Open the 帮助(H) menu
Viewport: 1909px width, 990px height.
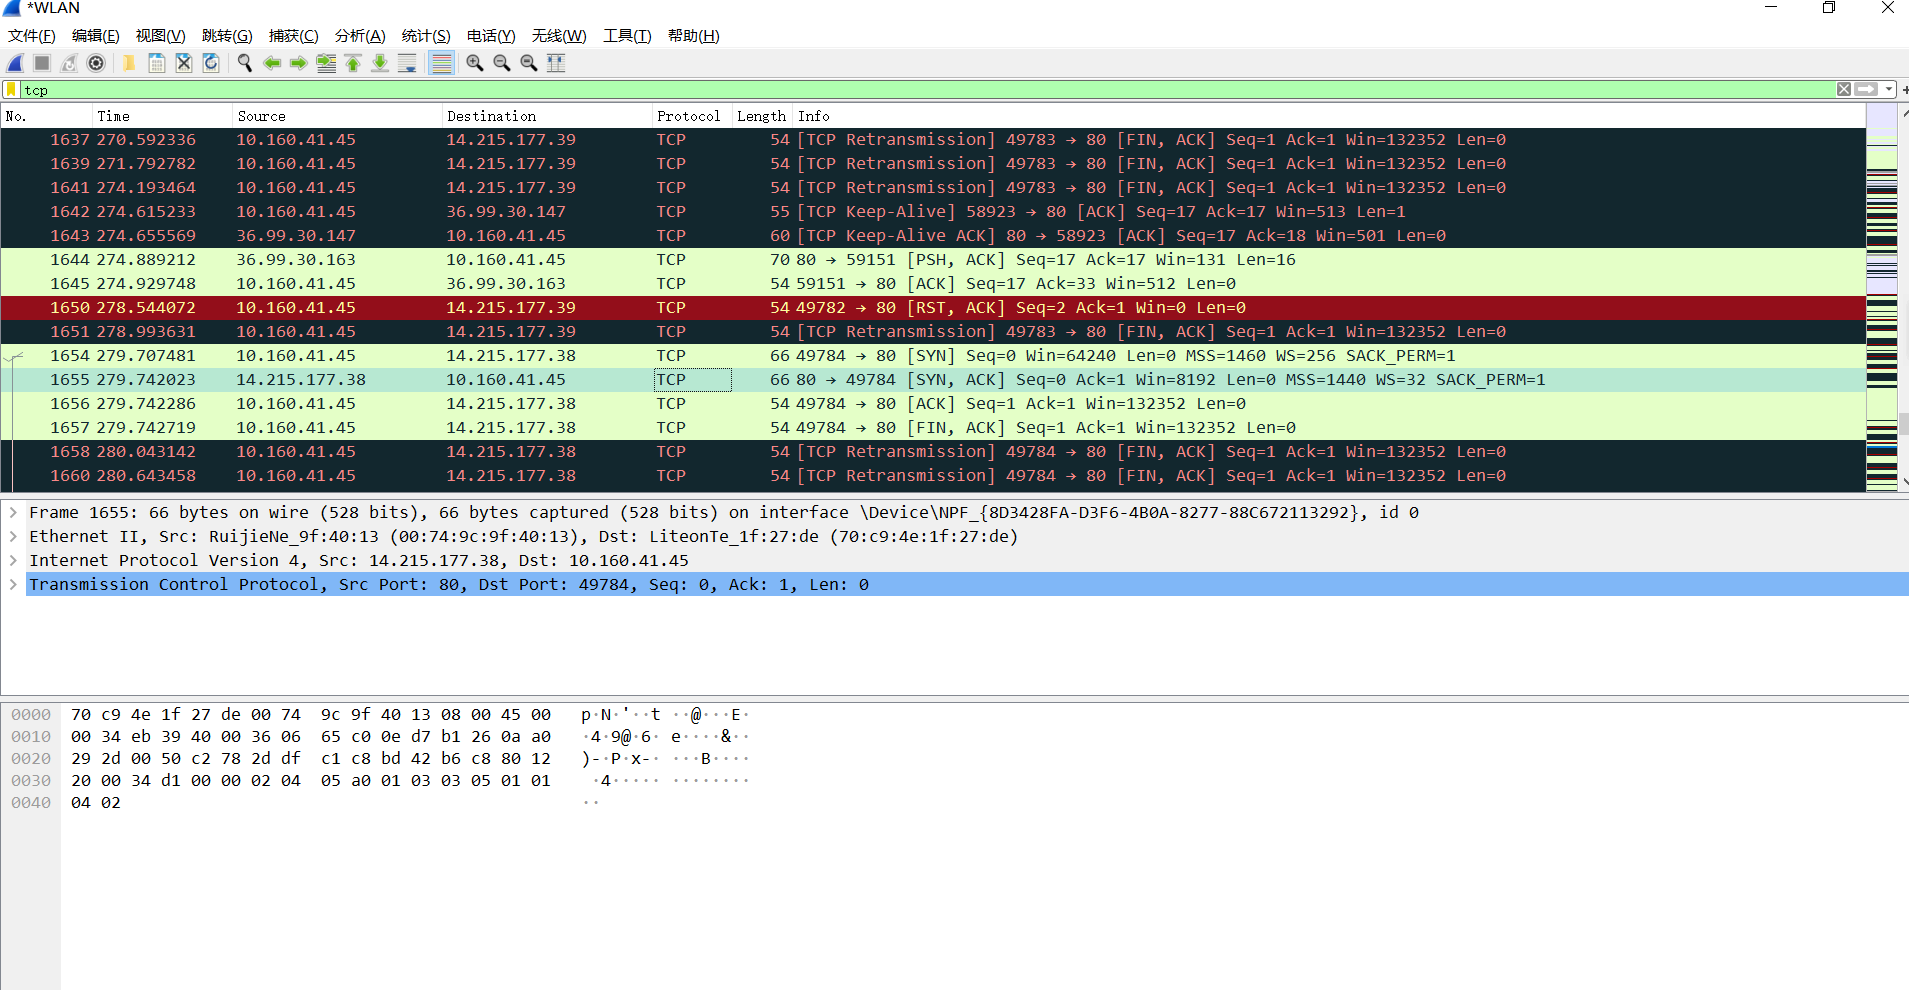coord(694,36)
